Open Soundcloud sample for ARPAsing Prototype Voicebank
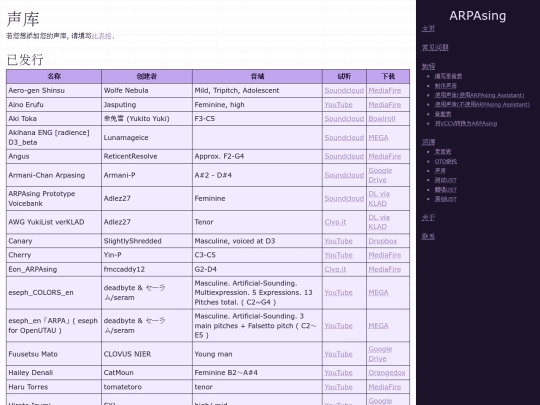The image size is (540, 405). (344, 199)
